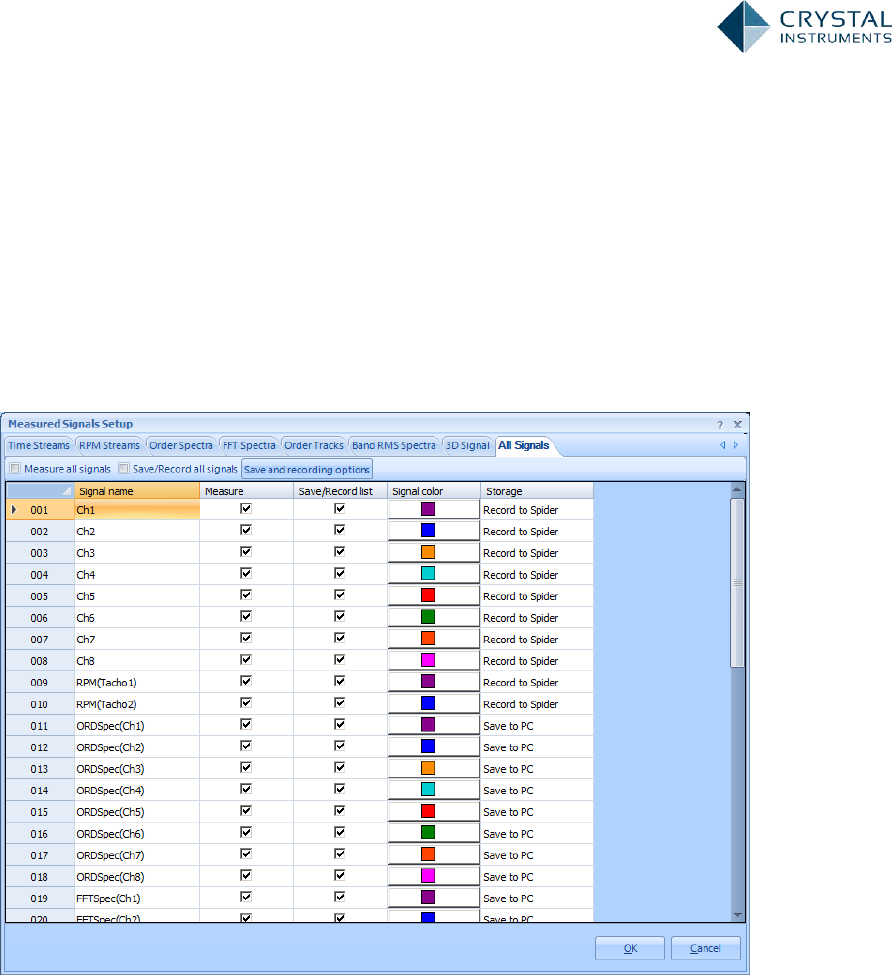
Task: Click the table scroll up arrow
Action: (x=737, y=490)
